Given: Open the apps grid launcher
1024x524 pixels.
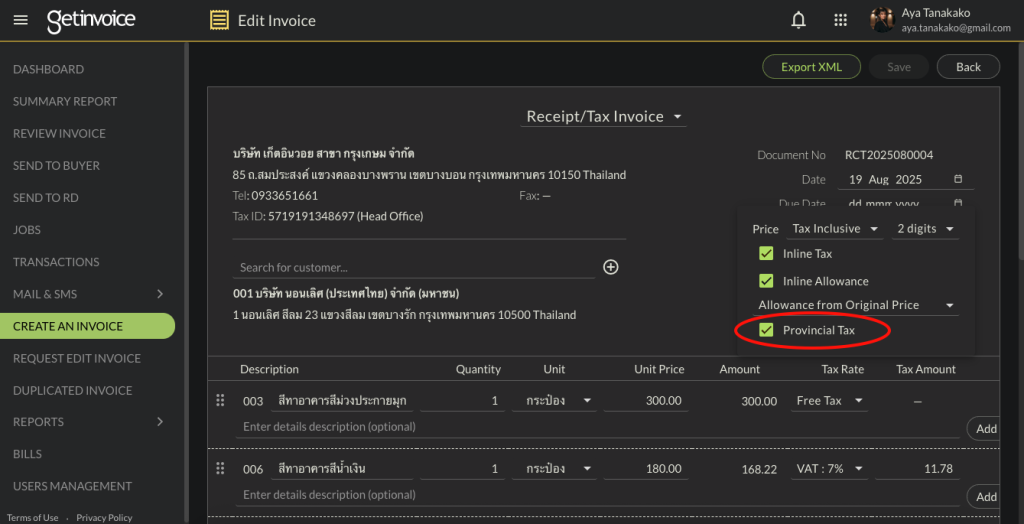Looking at the screenshot, I should (840, 20).
